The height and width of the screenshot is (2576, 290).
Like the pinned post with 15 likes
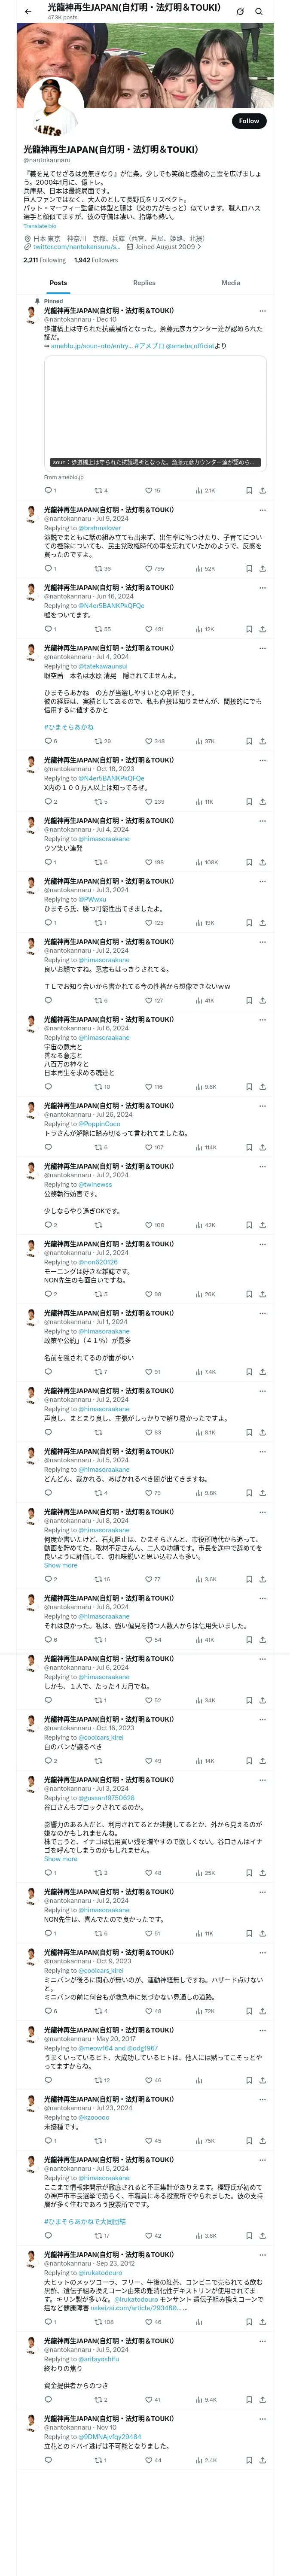point(151,490)
